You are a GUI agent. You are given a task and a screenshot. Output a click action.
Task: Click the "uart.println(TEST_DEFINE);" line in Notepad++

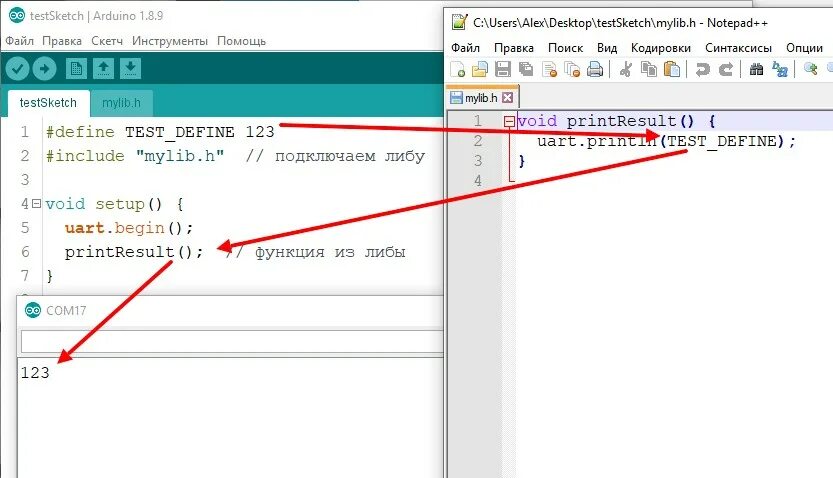667,141
